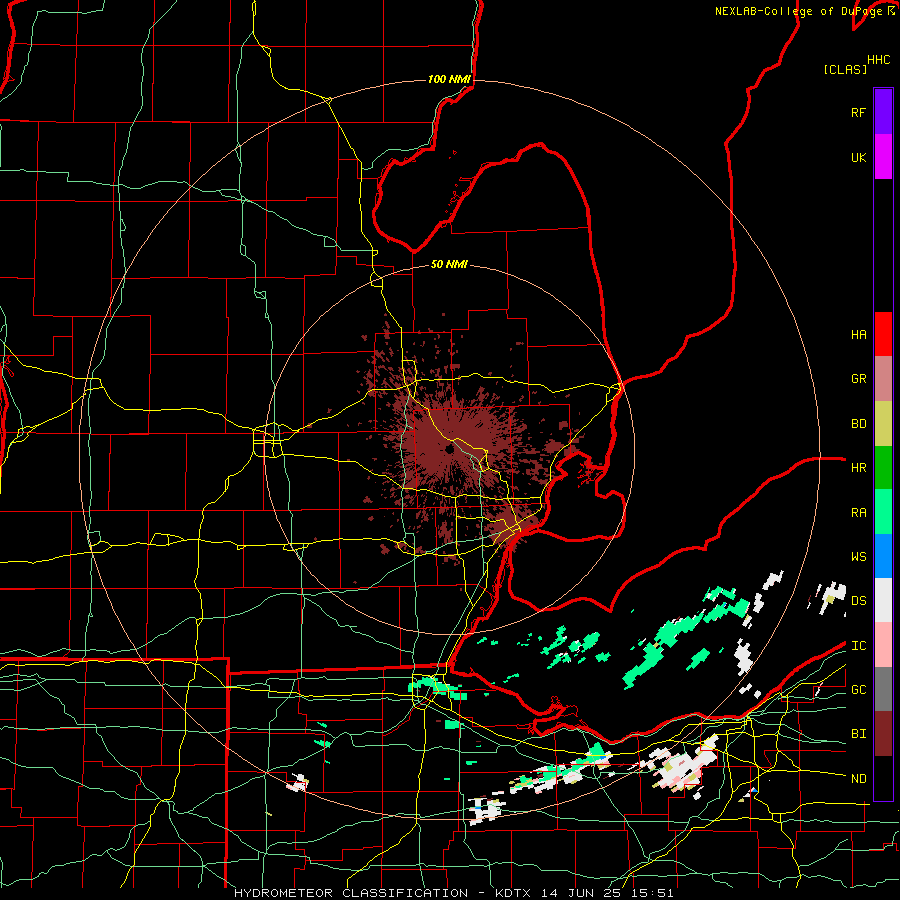
Task: Click the HA red legend swatch
Action: [883, 334]
